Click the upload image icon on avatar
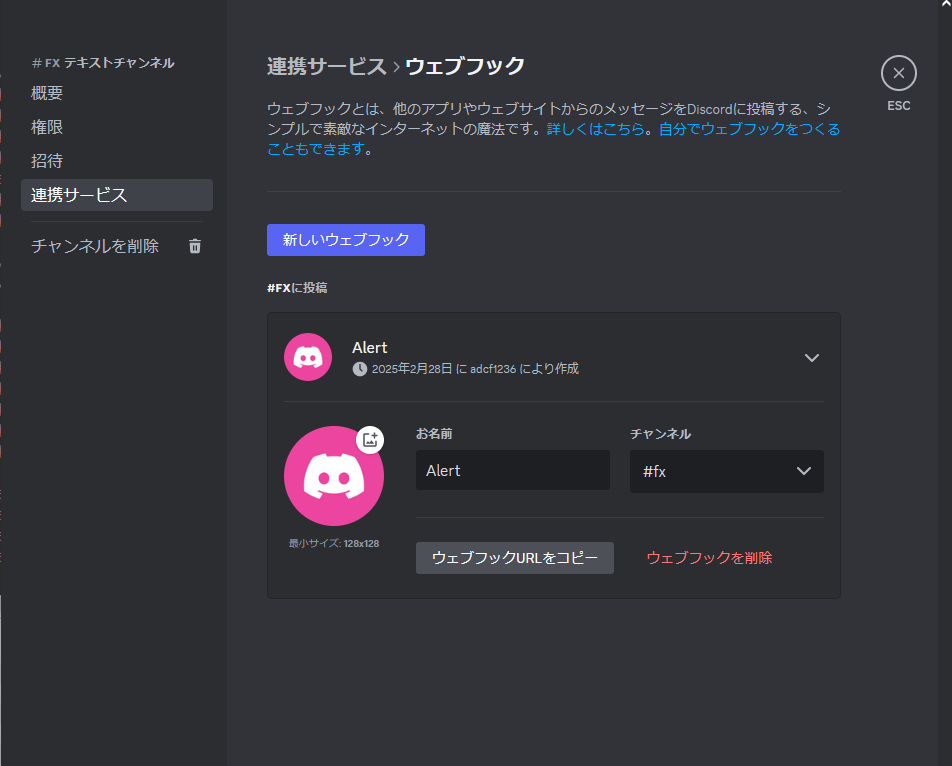The image size is (952, 766). pyautogui.click(x=370, y=439)
